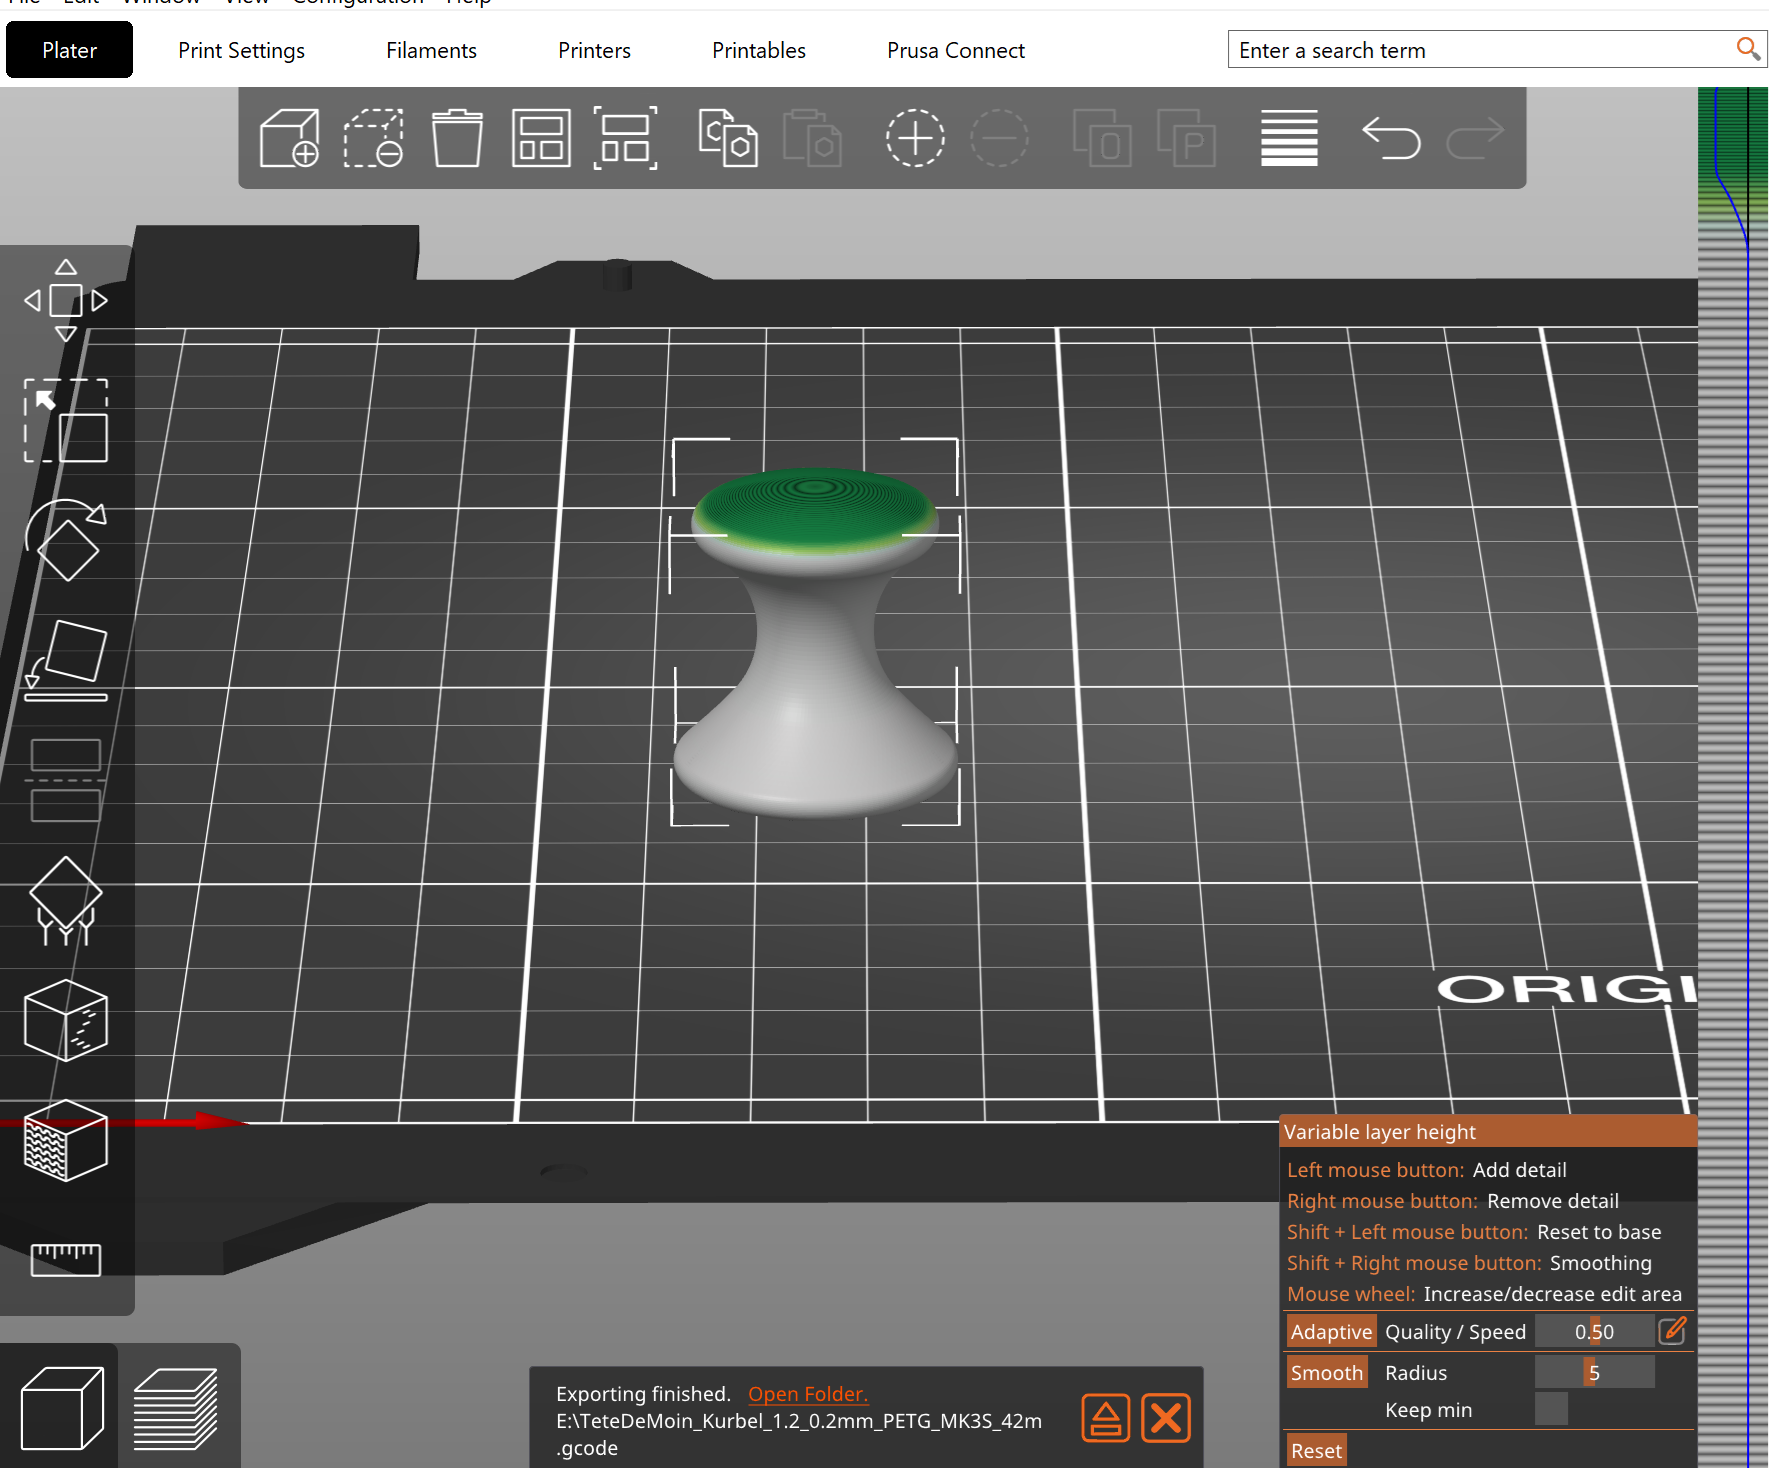The image size is (1769, 1468).
Task: Open the Paint-on supports tool
Action: [66, 900]
